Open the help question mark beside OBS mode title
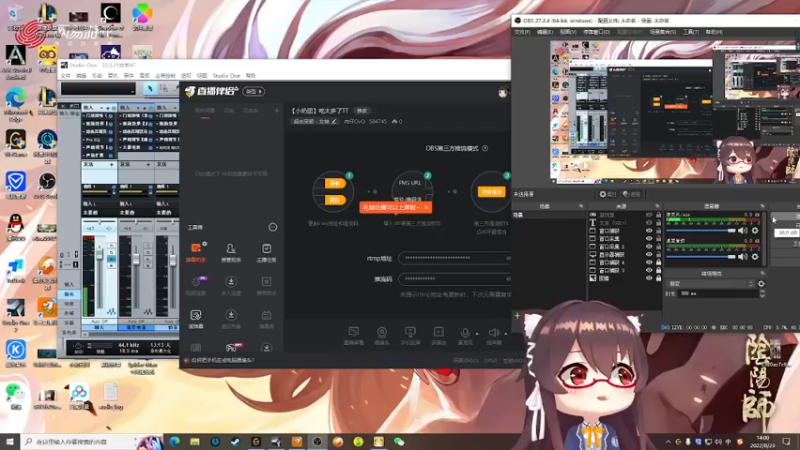The height and width of the screenshot is (450, 800). click(x=485, y=148)
